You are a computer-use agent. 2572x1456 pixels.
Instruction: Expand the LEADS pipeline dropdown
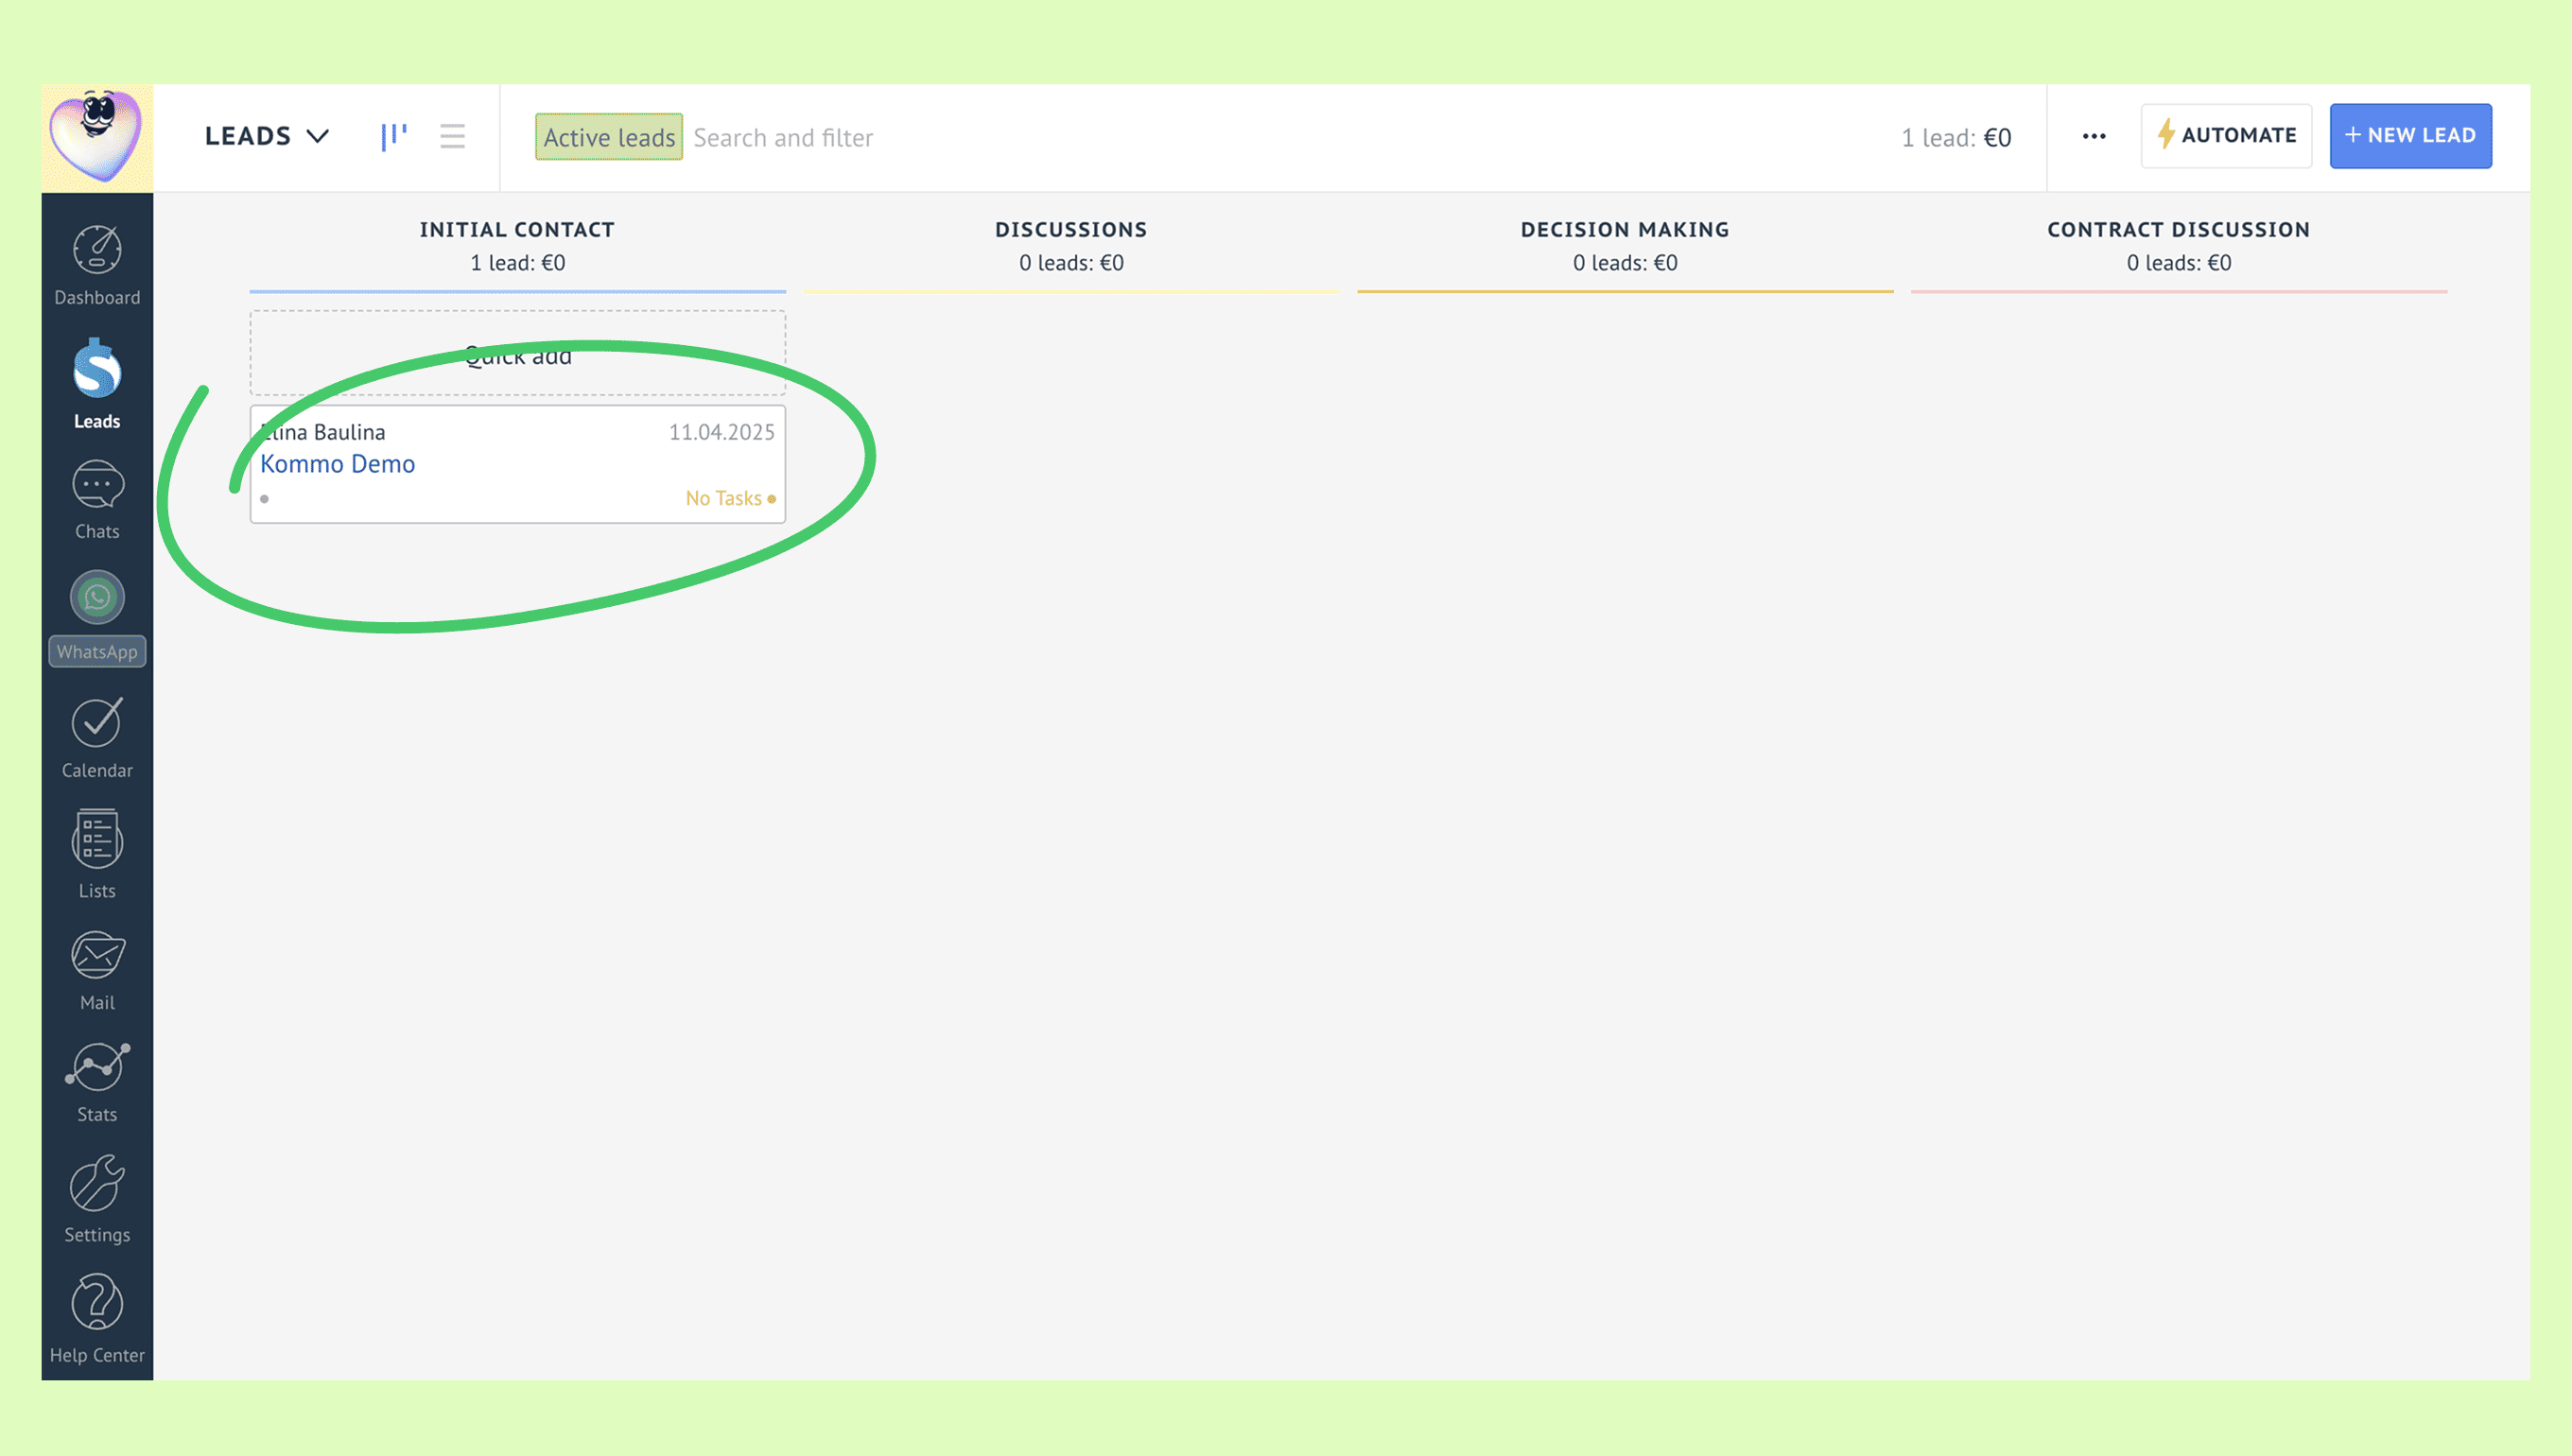[266, 136]
